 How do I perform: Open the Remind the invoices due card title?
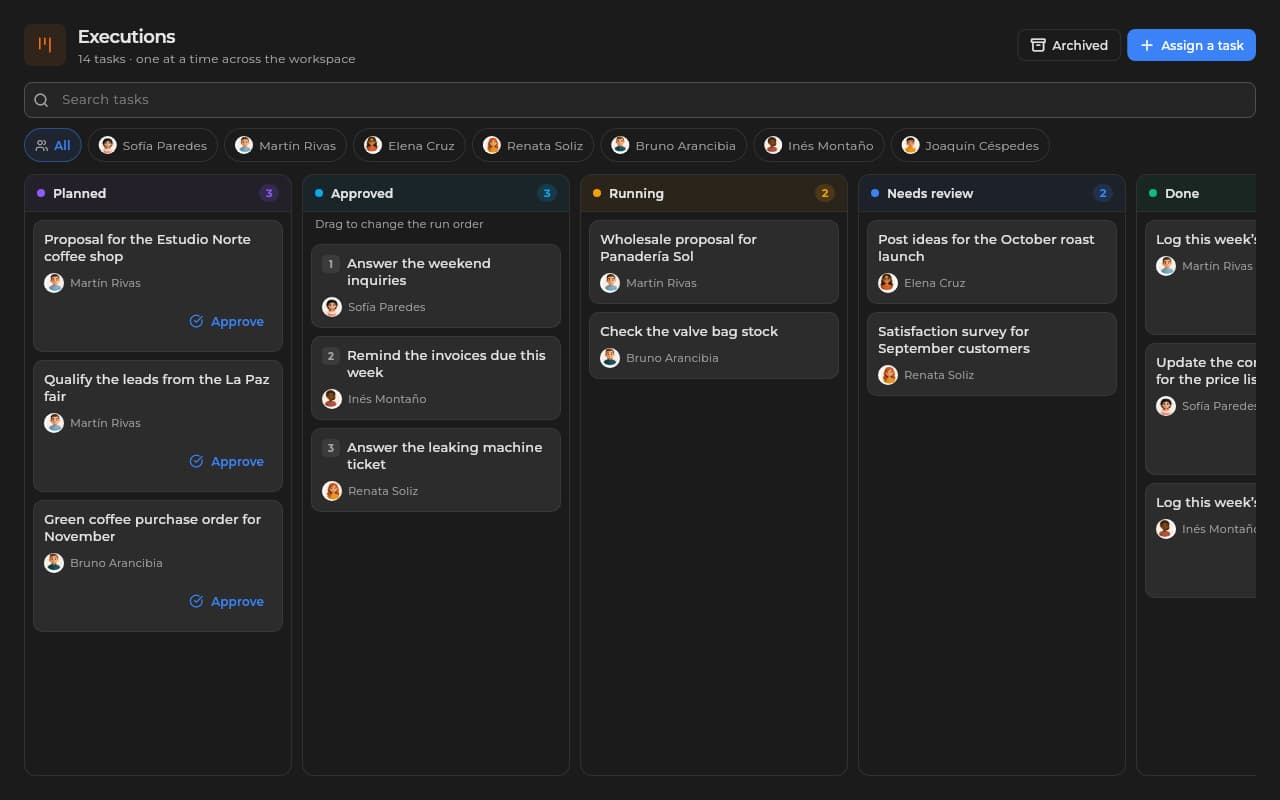tap(447, 364)
